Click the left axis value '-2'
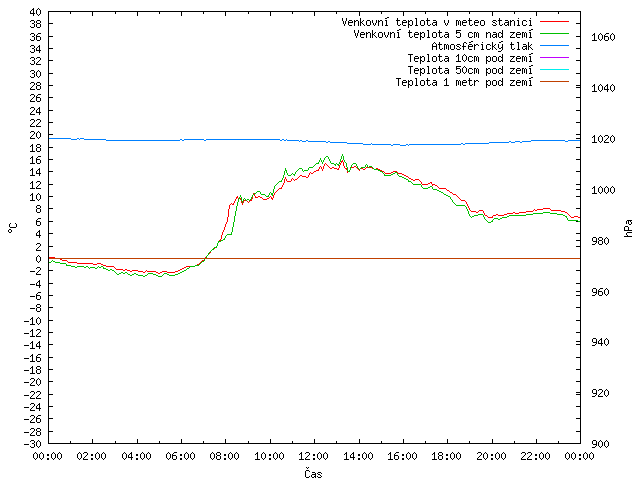 (x=36, y=271)
